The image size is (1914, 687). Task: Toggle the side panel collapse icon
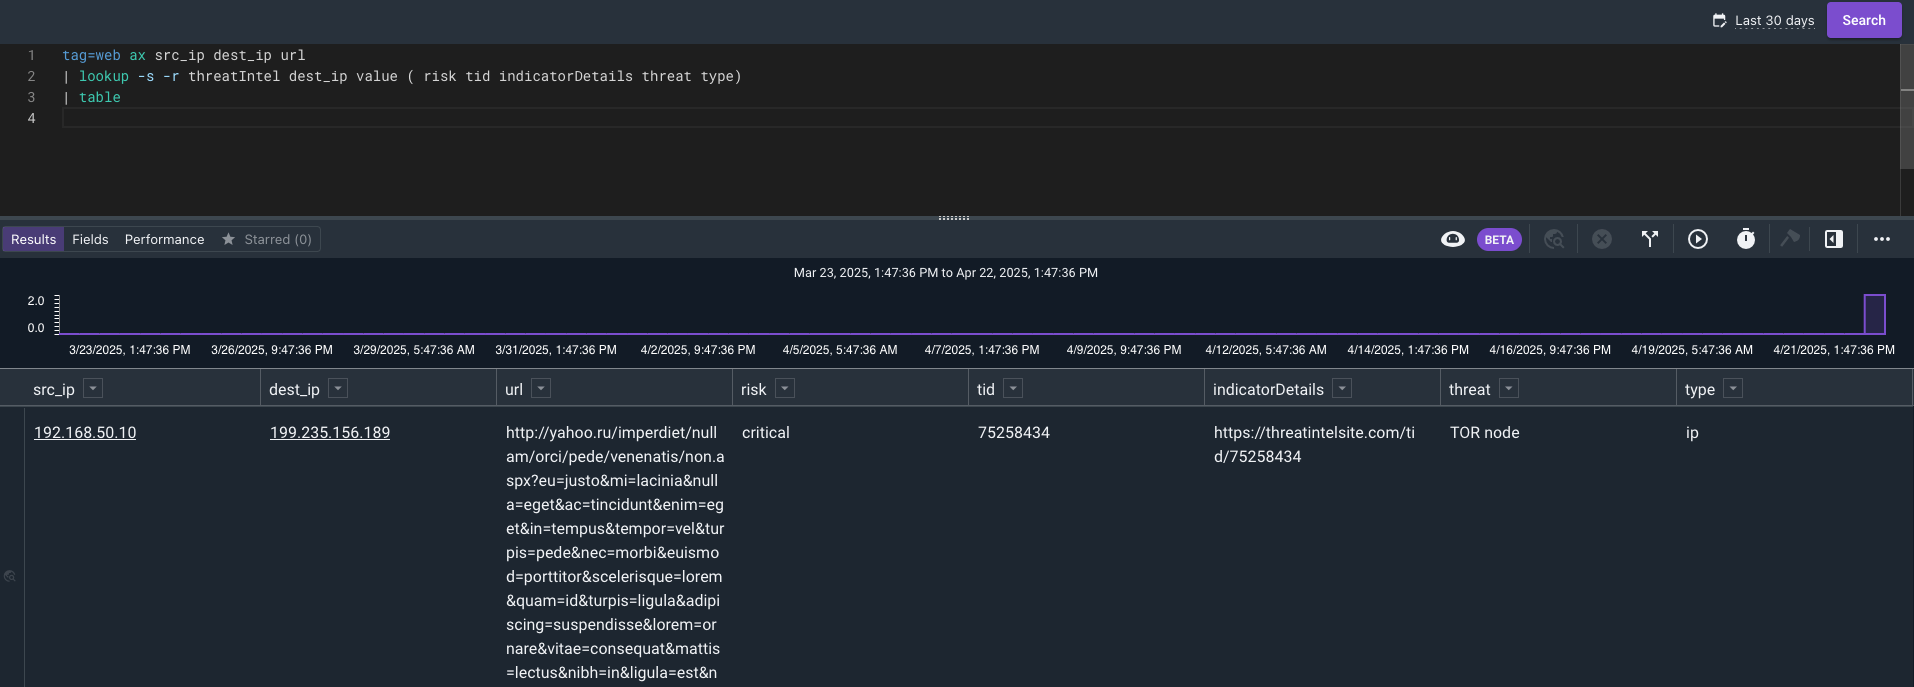[1834, 239]
